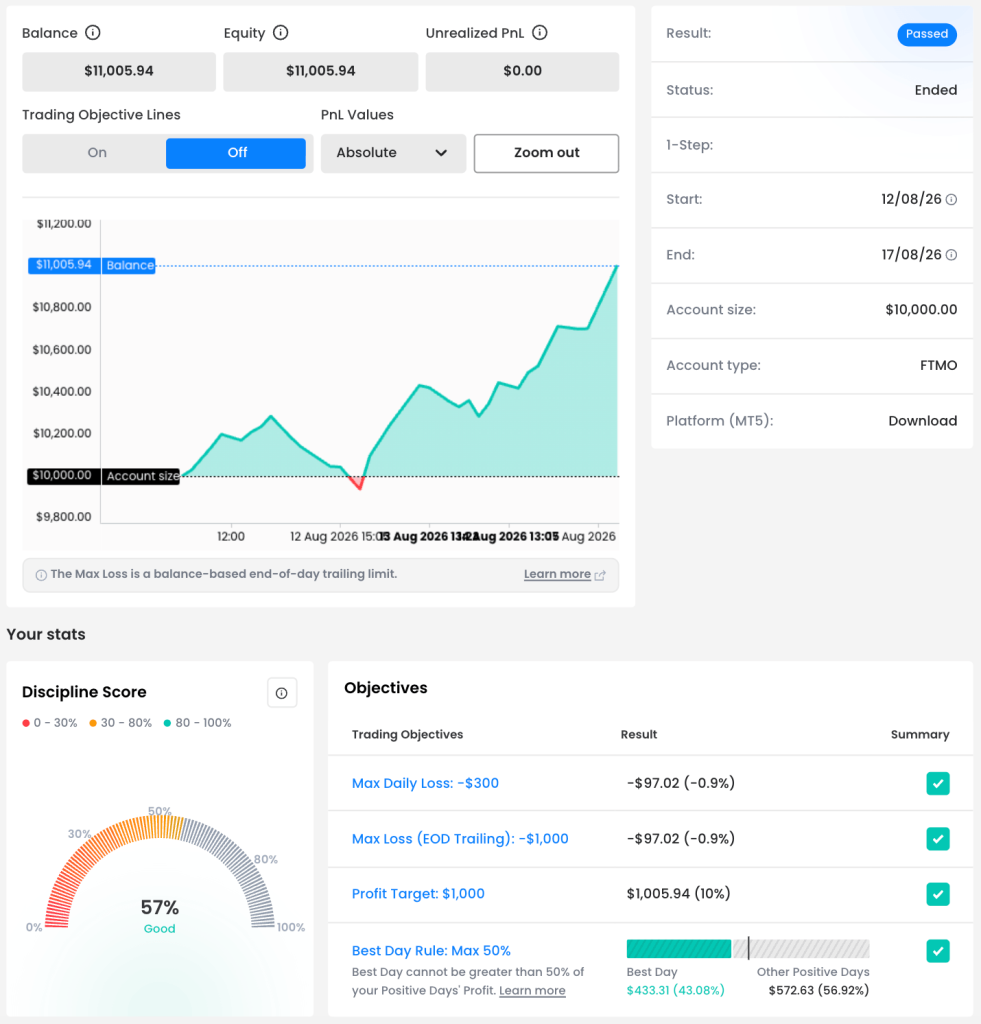Open the Unrealized PnL info icon
981x1024 pixels.
click(539, 33)
